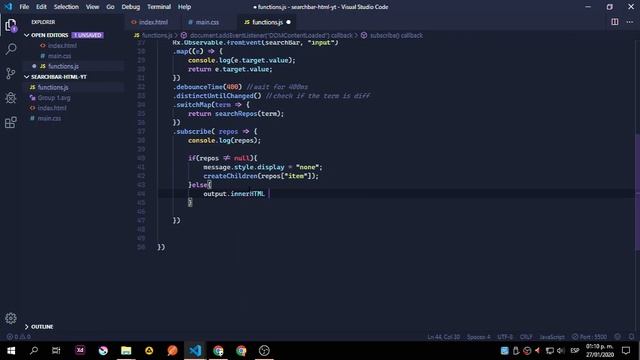Click the Split Editor icon
Viewport: 640px width, 360px height.
tap(614, 22)
